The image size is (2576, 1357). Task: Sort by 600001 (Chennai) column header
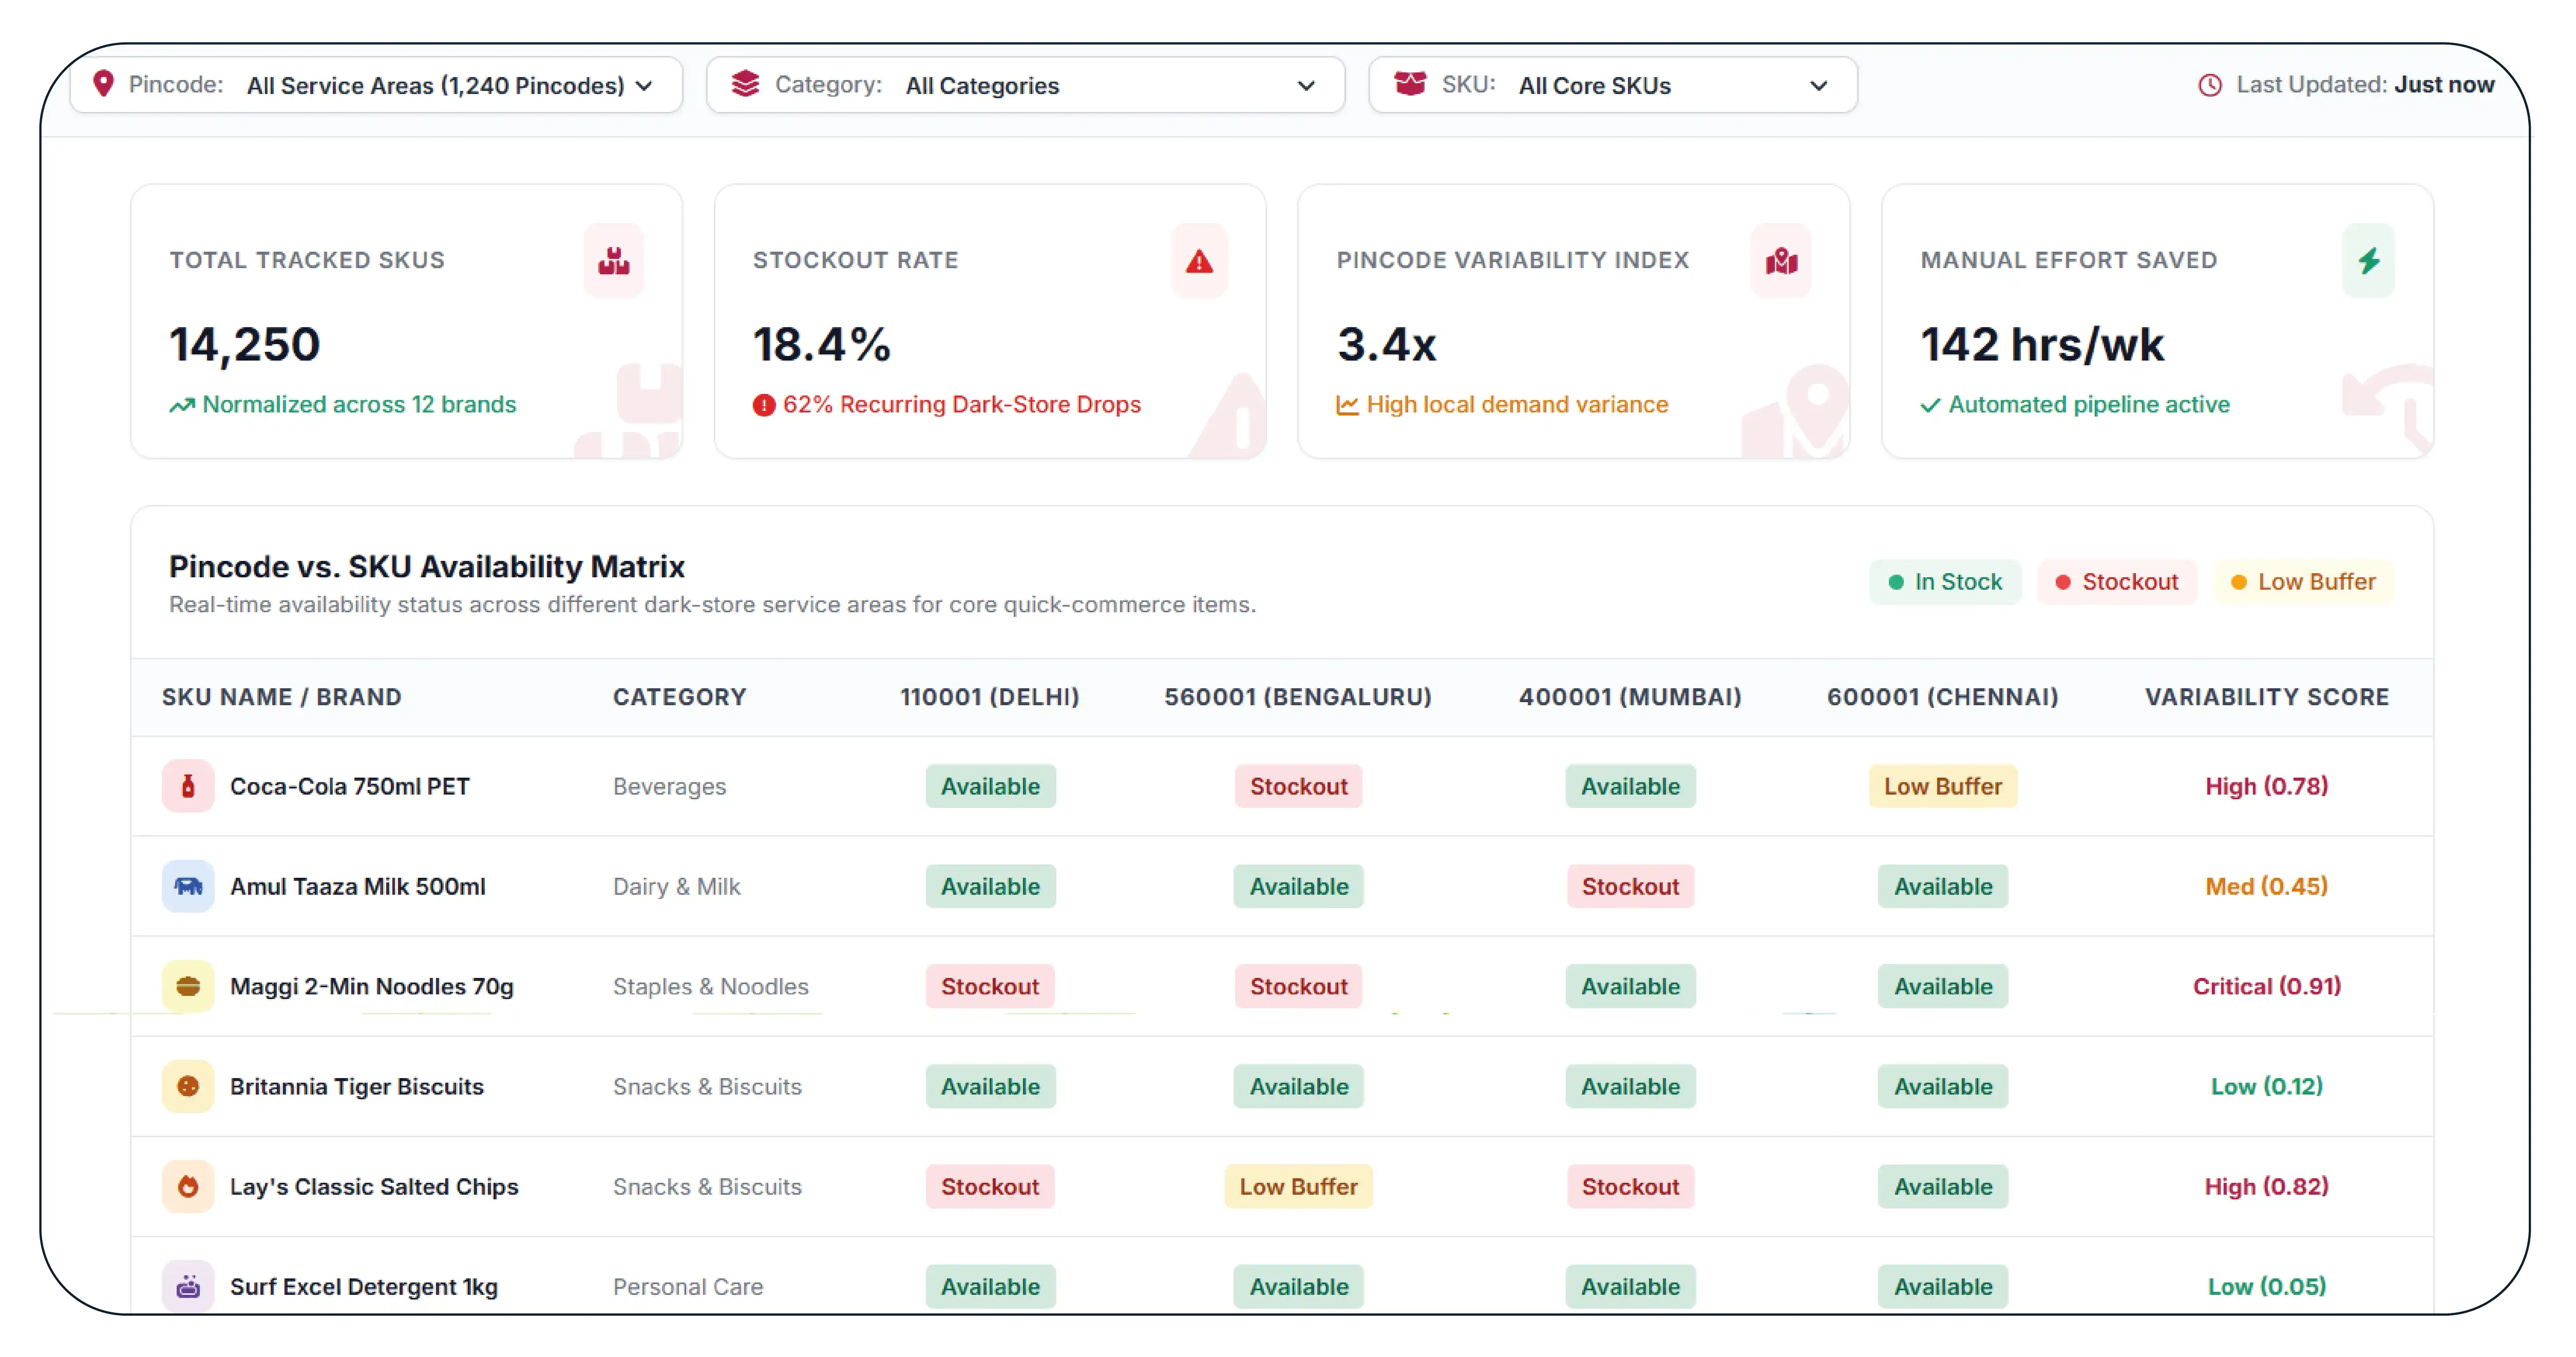pyautogui.click(x=1943, y=697)
